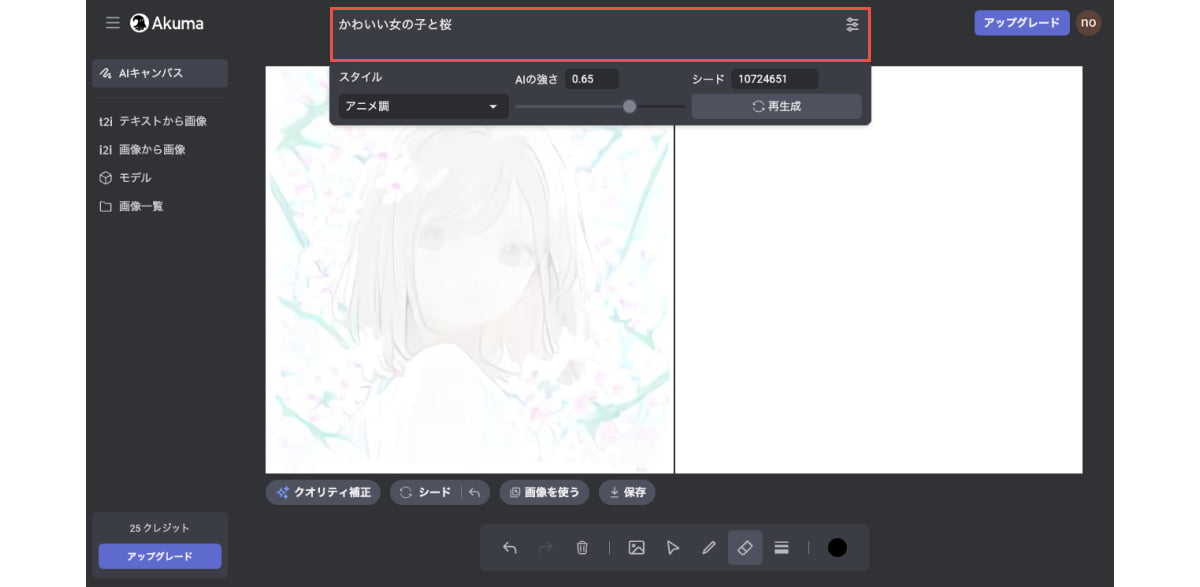This screenshot has width=1200, height=587.
Task: Select the cursor pointer tool
Action: tap(673, 547)
